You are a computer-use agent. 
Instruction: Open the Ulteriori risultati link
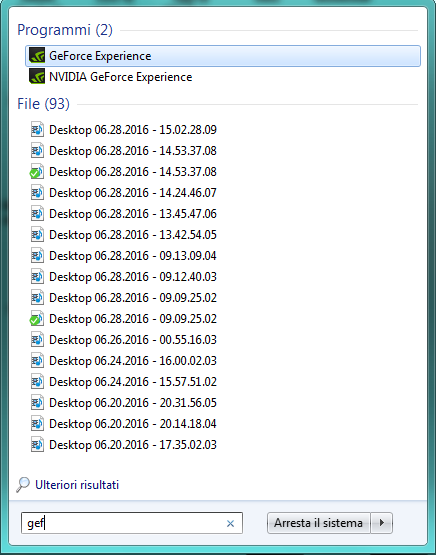click(x=77, y=485)
